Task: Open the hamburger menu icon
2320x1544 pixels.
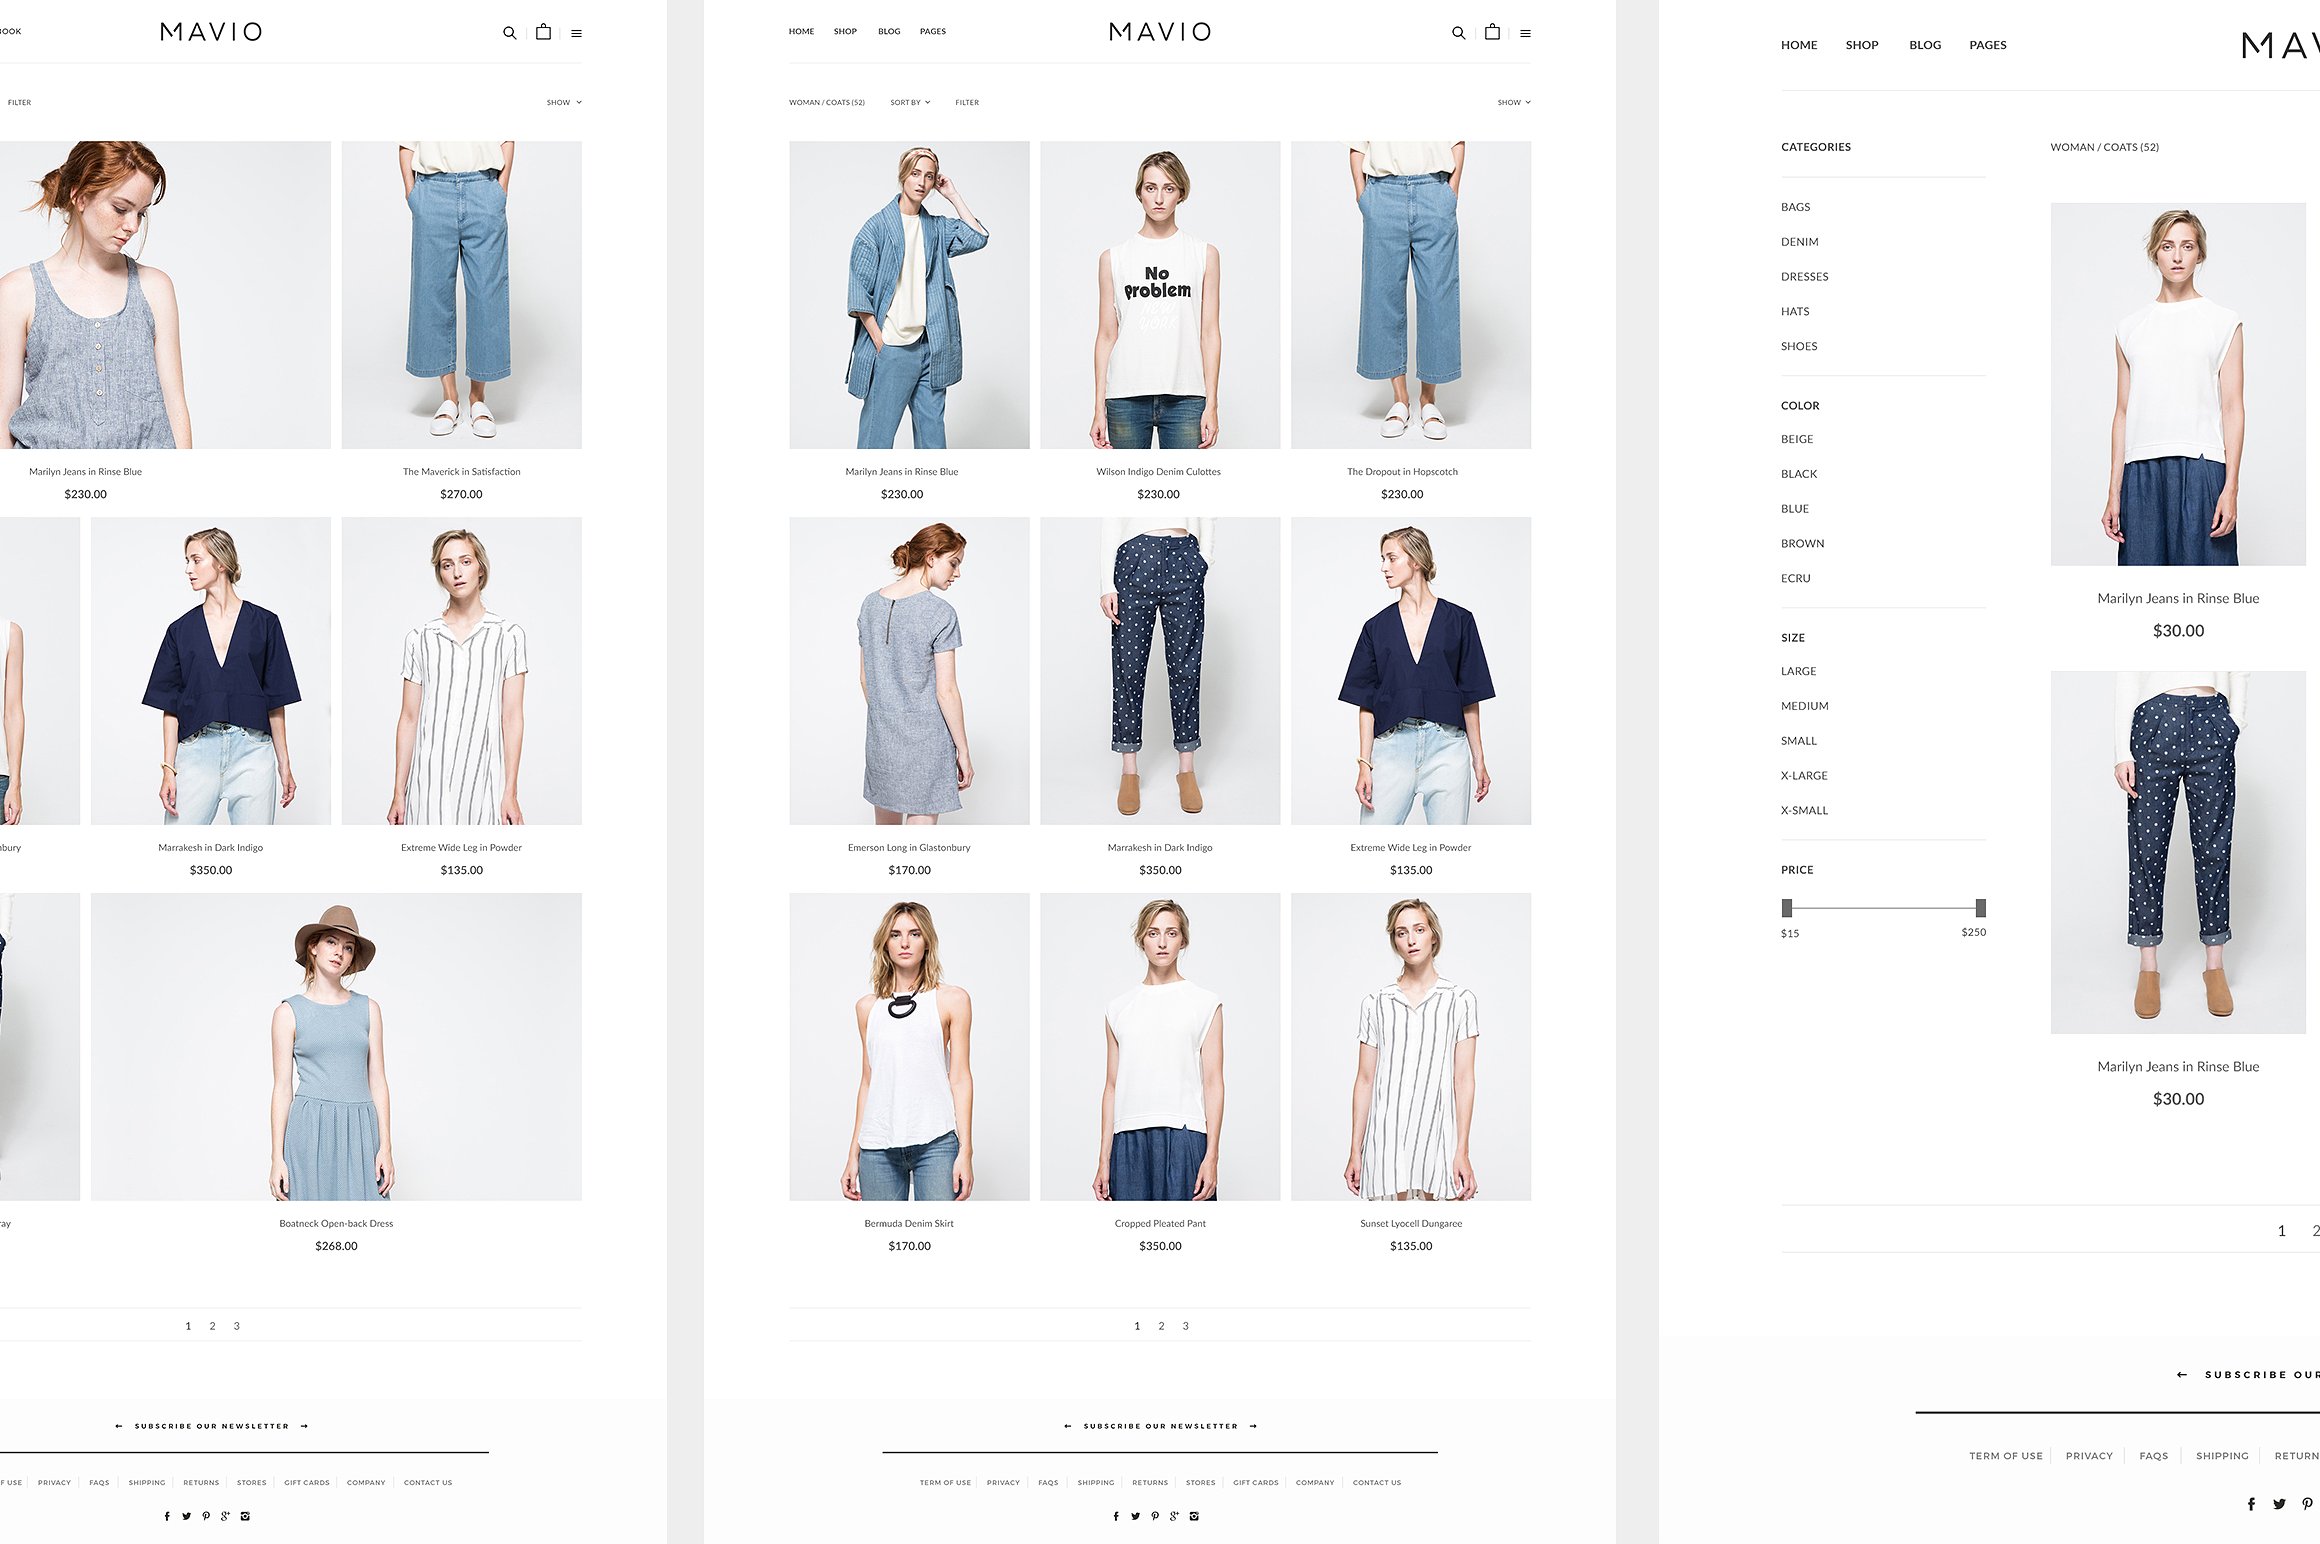Action: coord(1526,32)
